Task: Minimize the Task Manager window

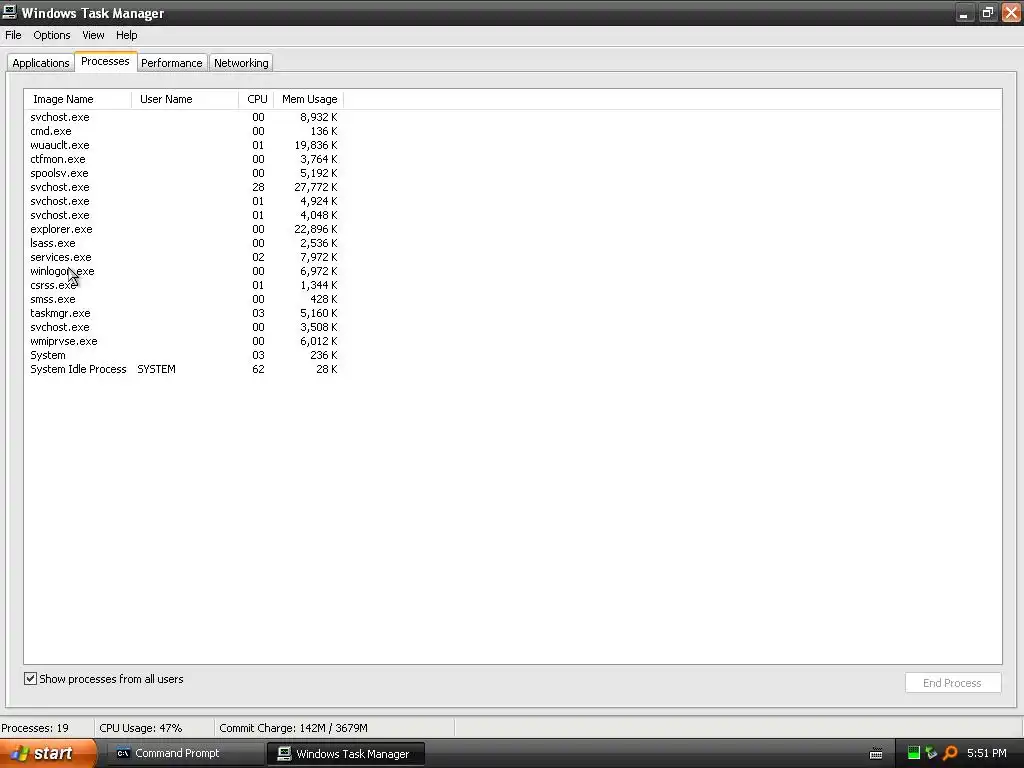Action: click(965, 12)
